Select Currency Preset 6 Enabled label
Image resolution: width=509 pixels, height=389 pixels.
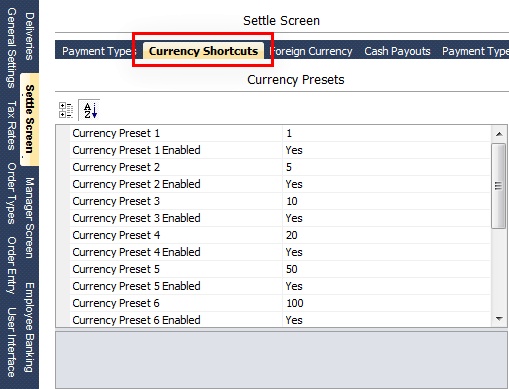[x=136, y=320]
